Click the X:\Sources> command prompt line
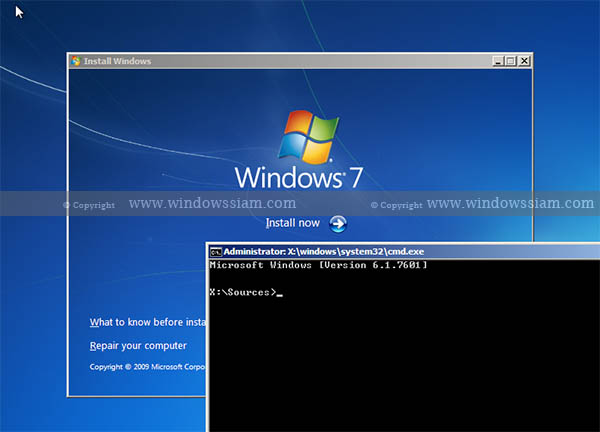Image resolution: width=600 pixels, height=432 pixels. point(246,292)
